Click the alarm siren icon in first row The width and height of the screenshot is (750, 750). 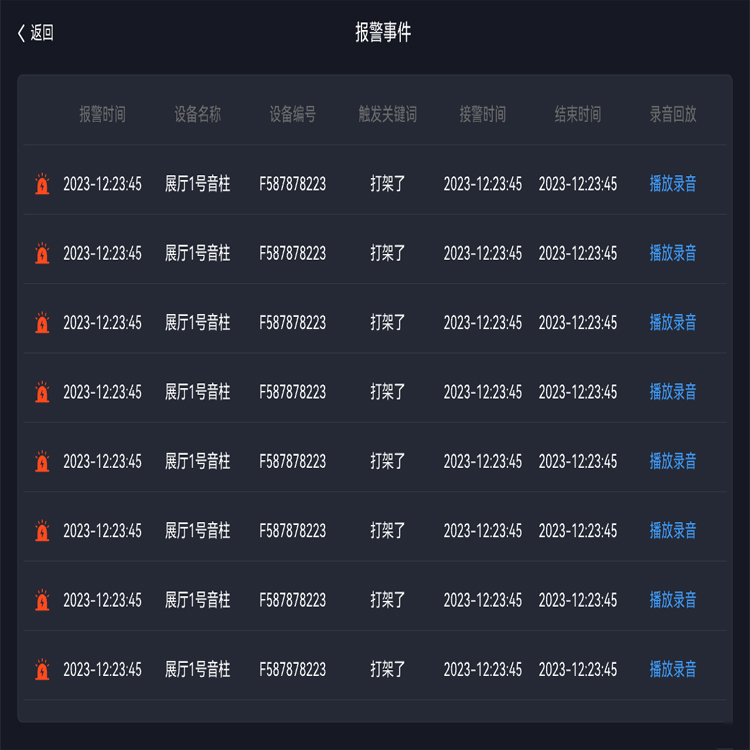(42, 184)
